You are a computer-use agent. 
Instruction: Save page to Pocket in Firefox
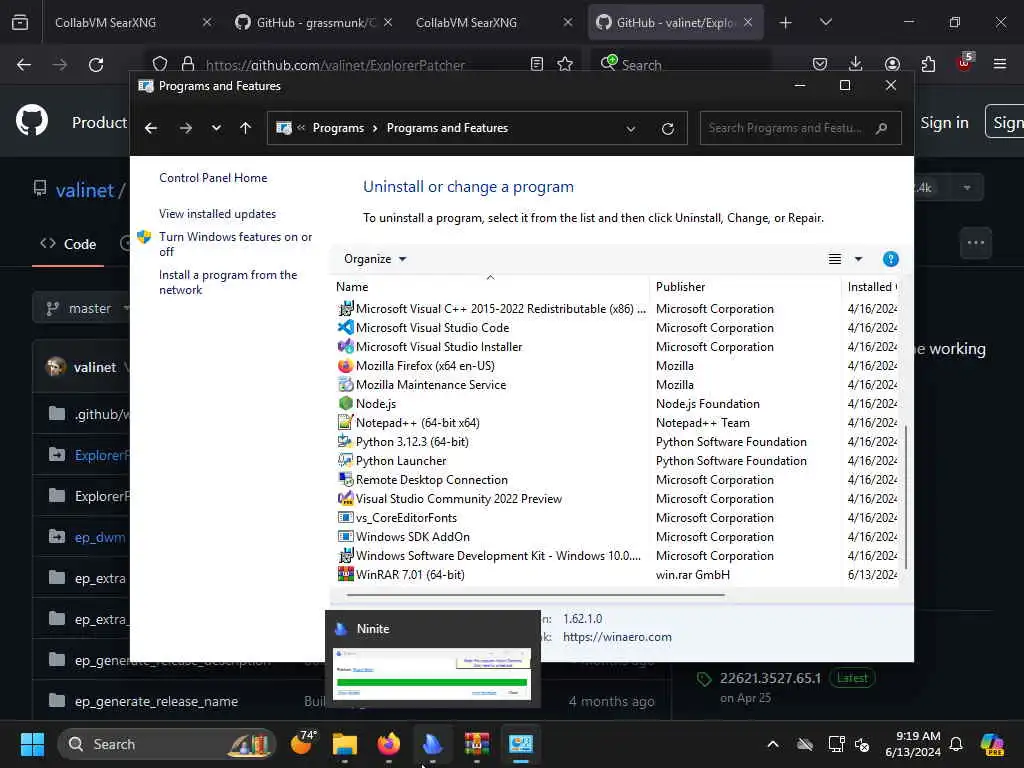820,64
